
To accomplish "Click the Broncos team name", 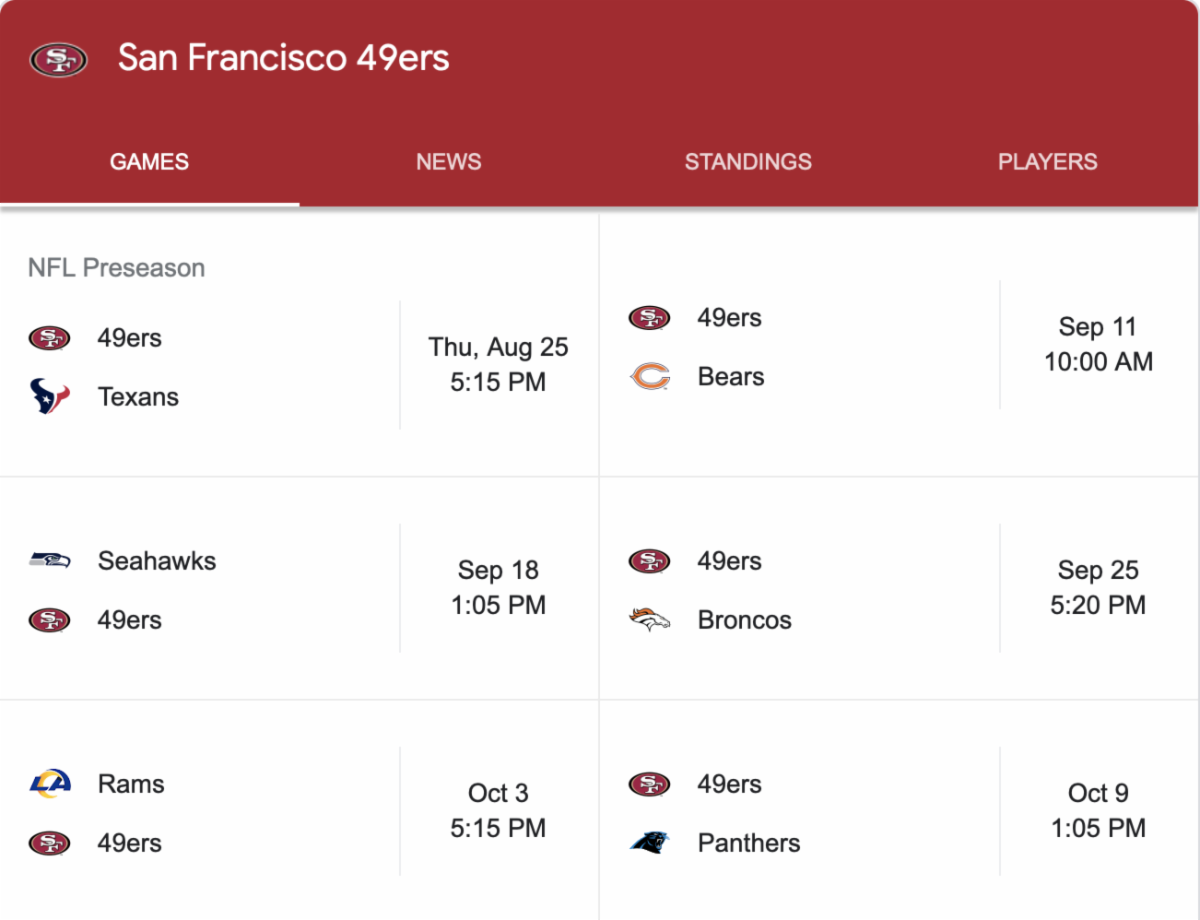I will pos(745,620).
